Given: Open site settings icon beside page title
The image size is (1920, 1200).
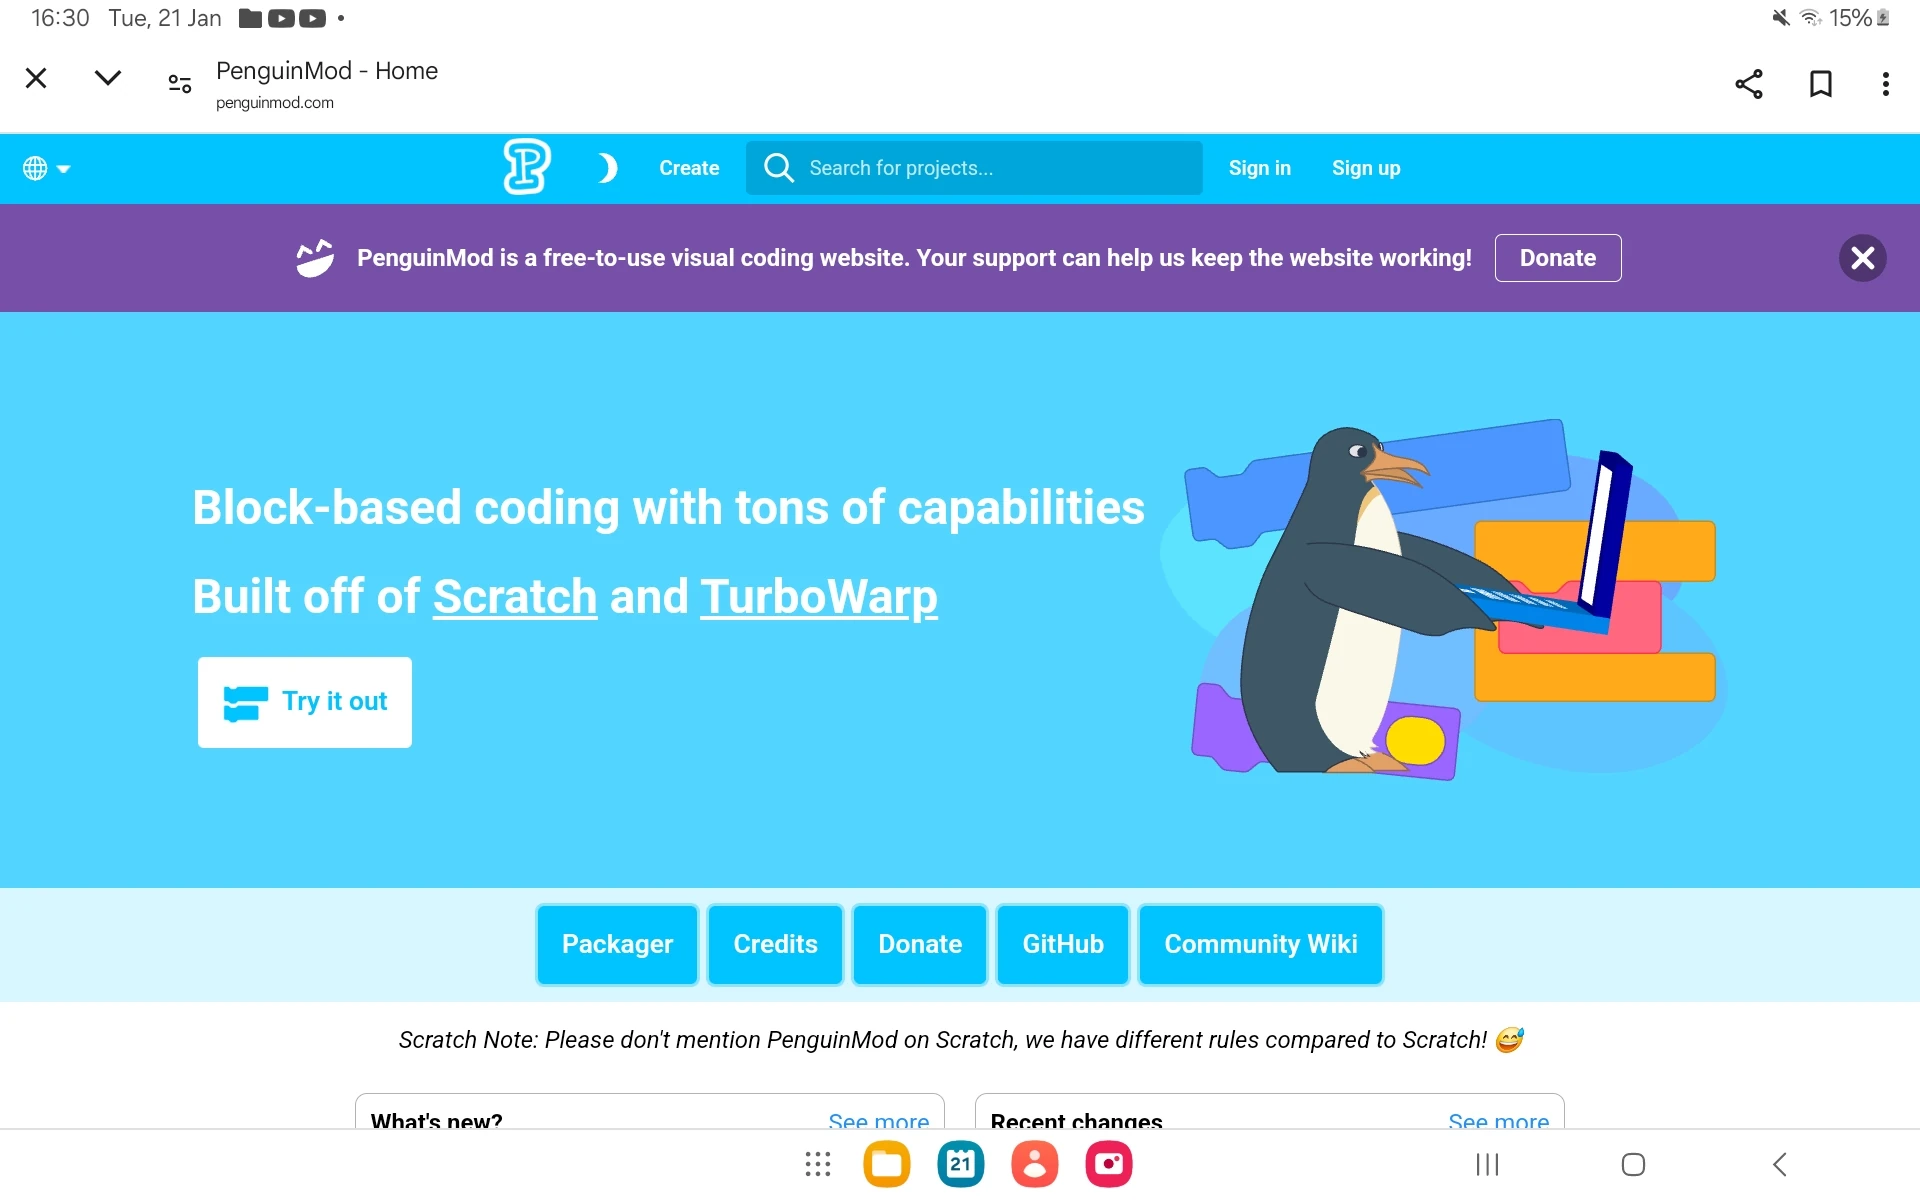Looking at the screenshot, I should coord(180,84).
